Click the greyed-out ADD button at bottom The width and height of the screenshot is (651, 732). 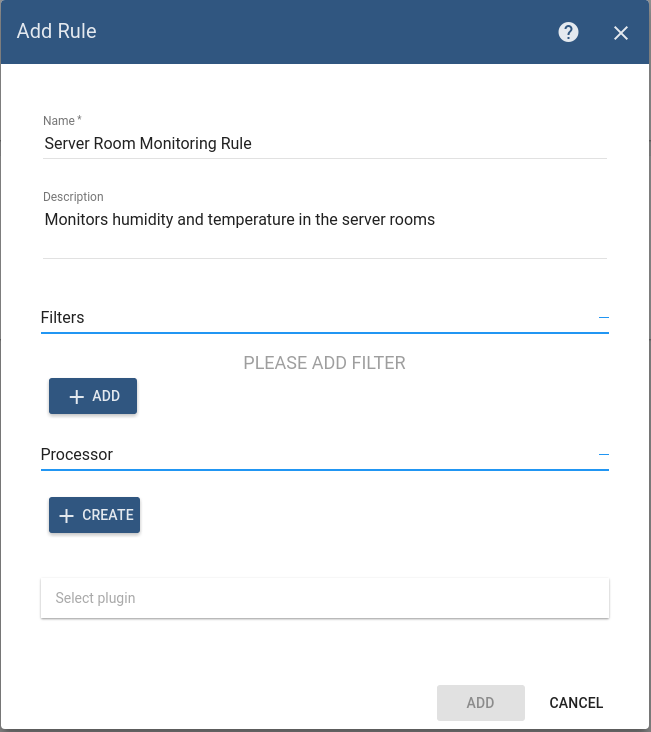481,703
